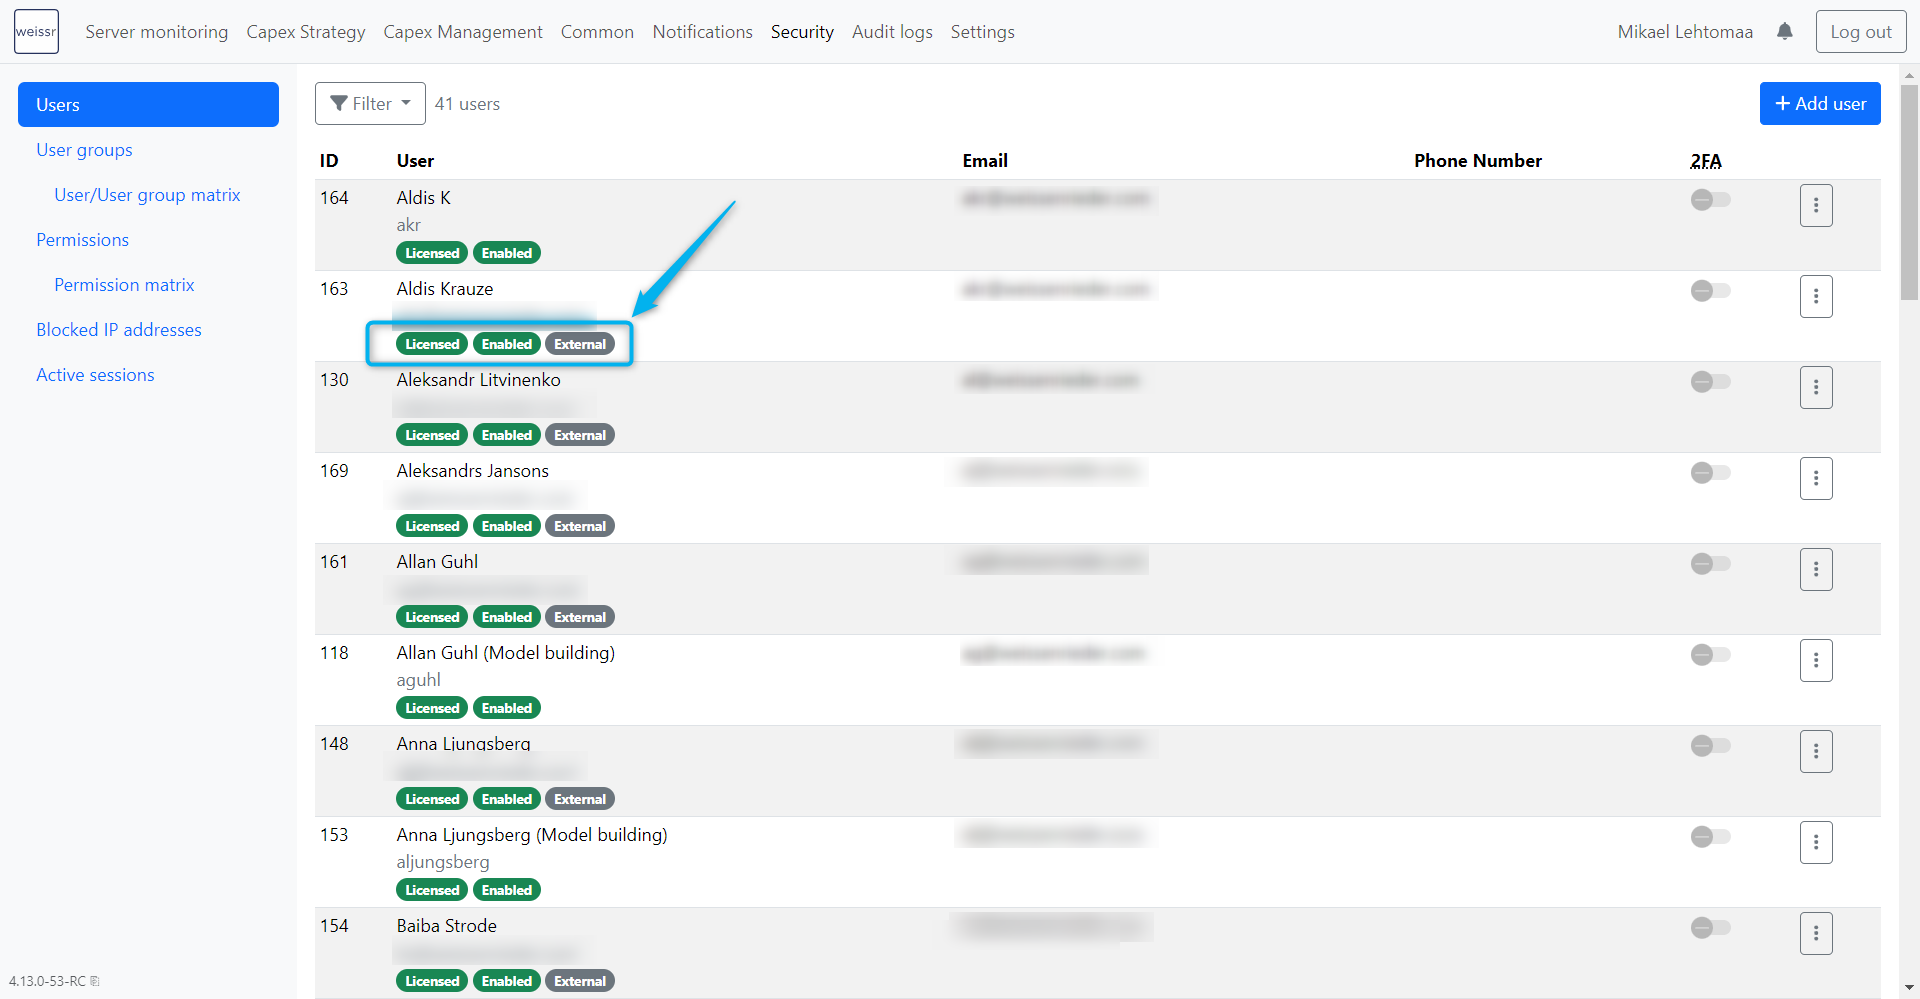Screen dimensions: 1920x999
Task: Go to Permissions in sidebar
Action: click(83, 240)
